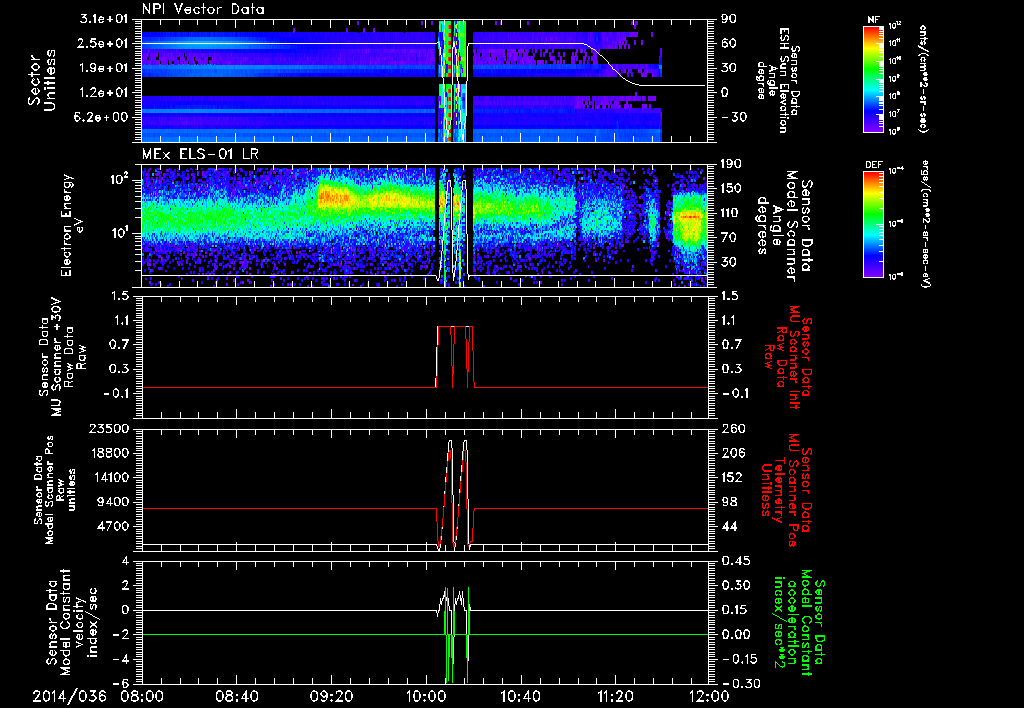This screenshot has height=708, width=1024.
Task: Click the "0.00" acceleration tick value
Action: [736, 634]
